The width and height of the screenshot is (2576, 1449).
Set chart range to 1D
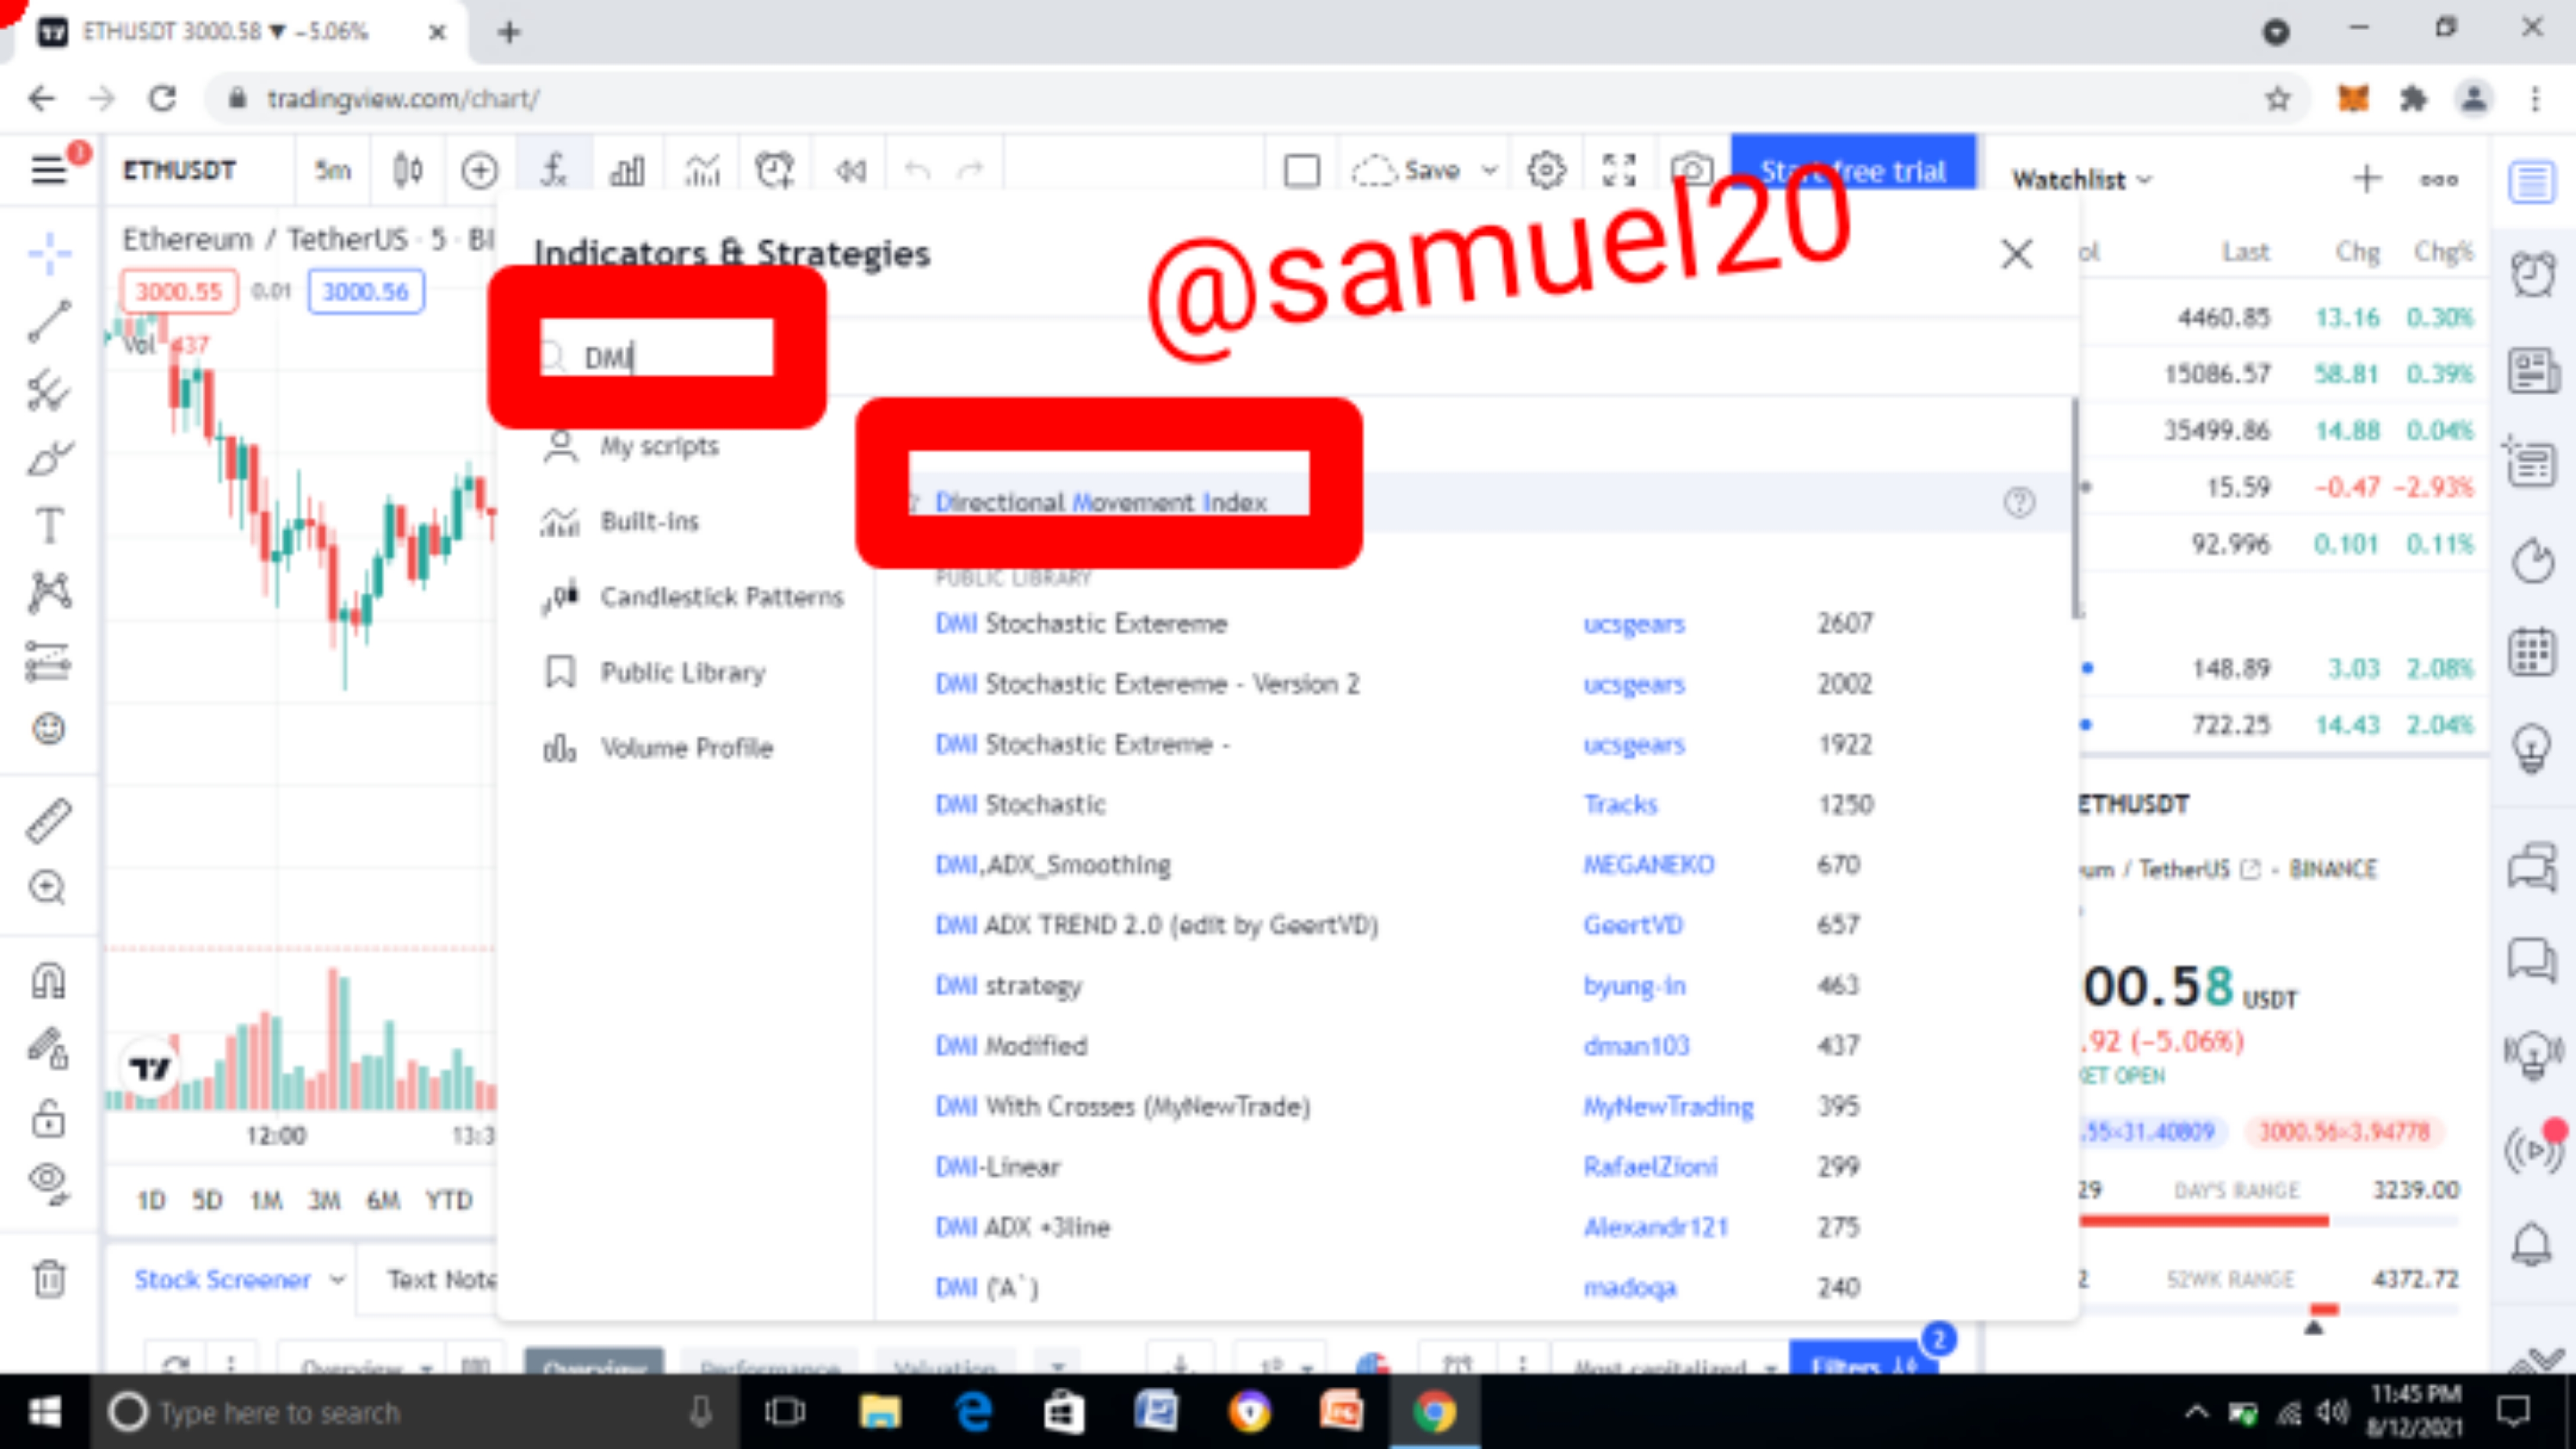151,1200
